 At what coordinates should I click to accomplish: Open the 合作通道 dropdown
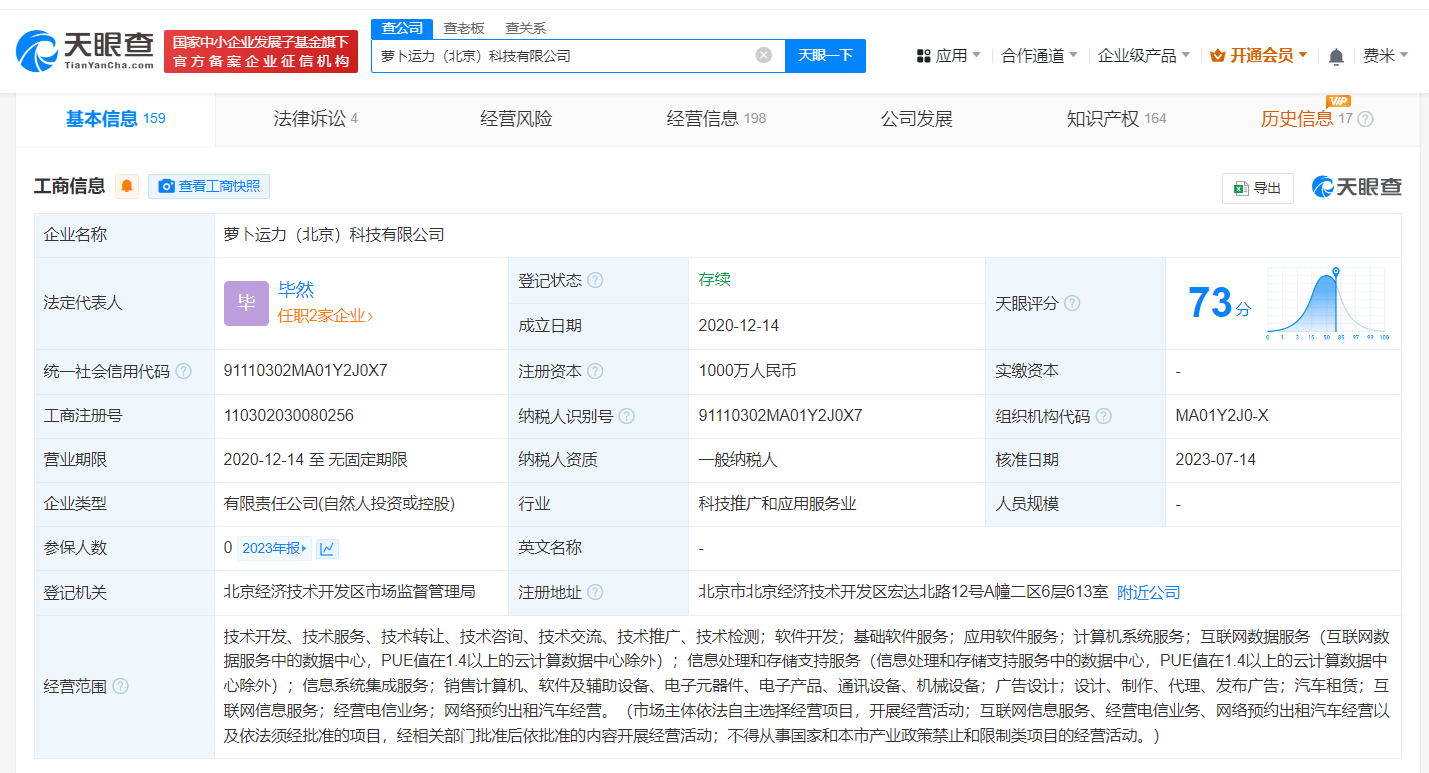pyautogui.click(x=1033, y=55)
